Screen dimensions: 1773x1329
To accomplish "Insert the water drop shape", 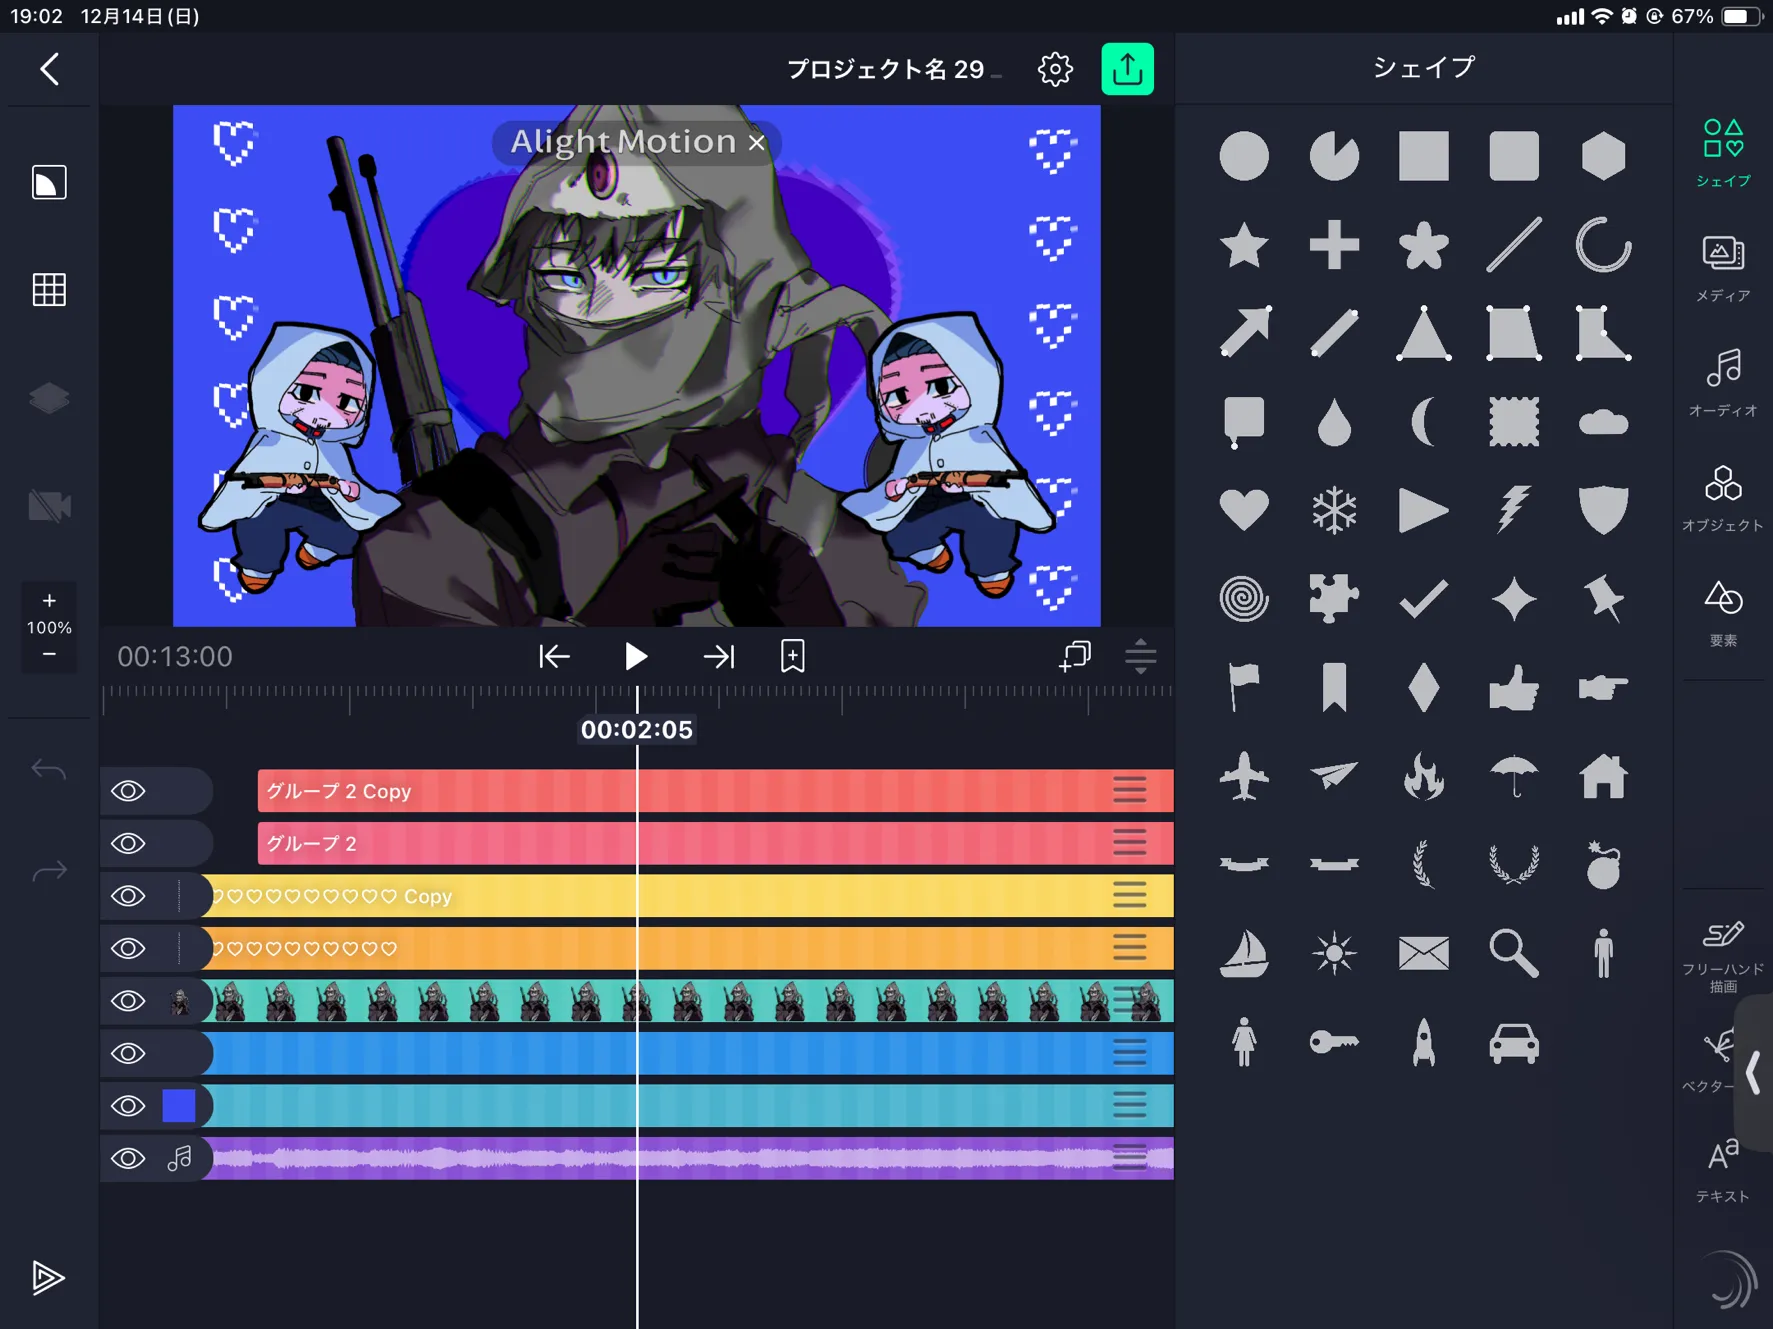I will pyautogui.click(x=1334, y=422).
